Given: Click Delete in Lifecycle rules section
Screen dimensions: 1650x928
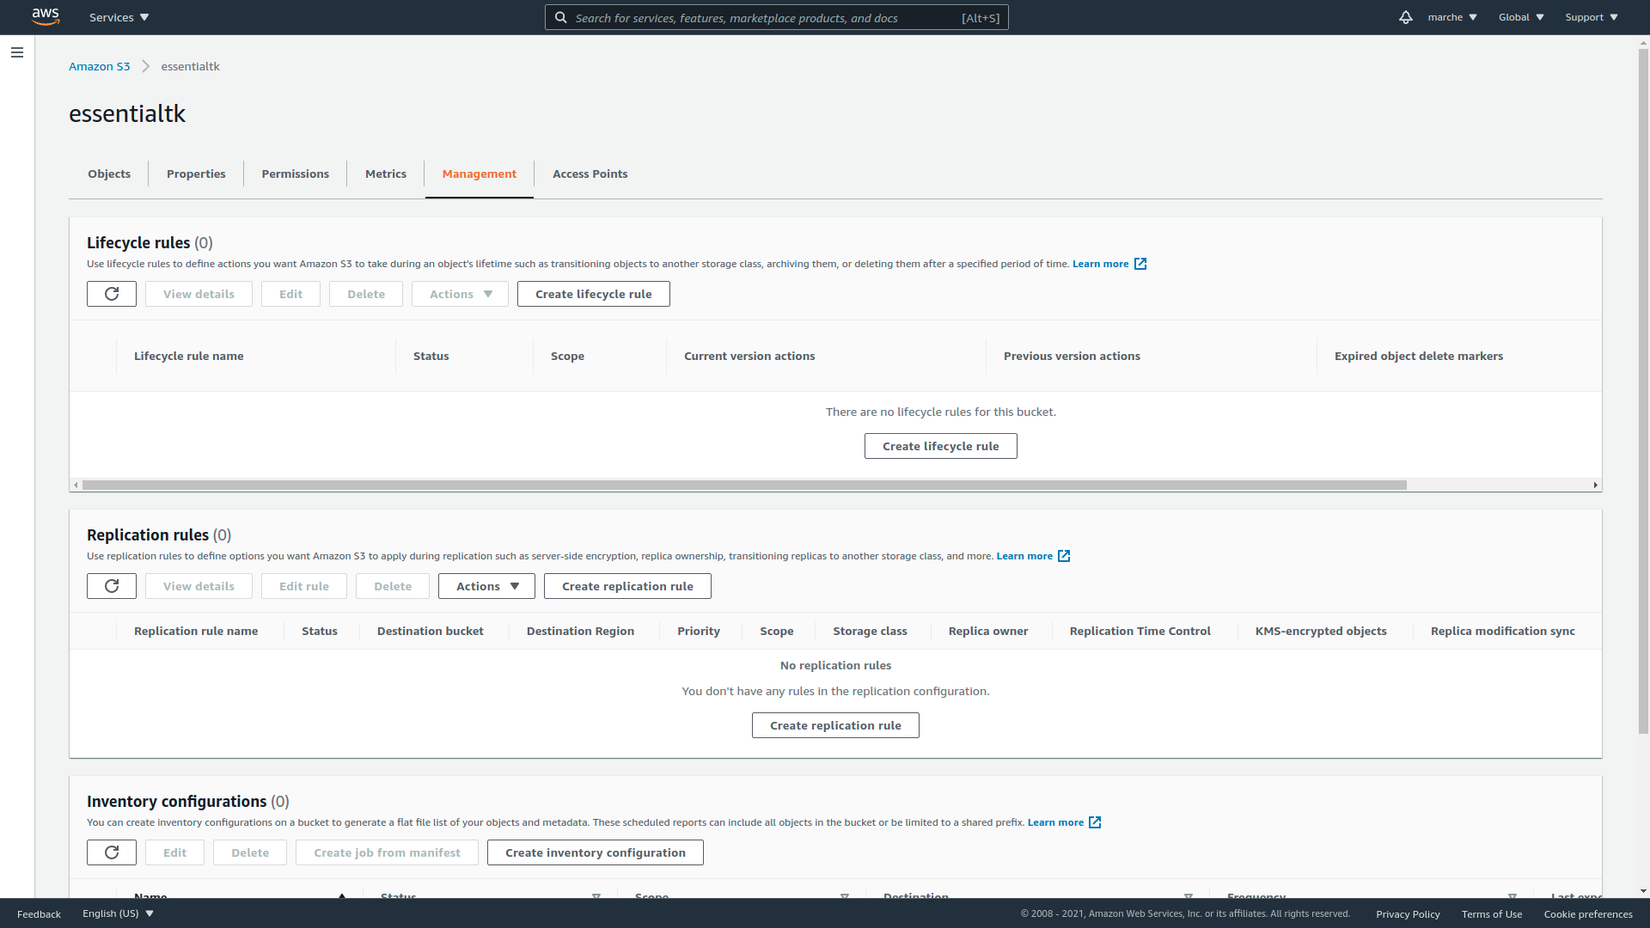Looking at the screenshot, I should [x=366, y=294].
